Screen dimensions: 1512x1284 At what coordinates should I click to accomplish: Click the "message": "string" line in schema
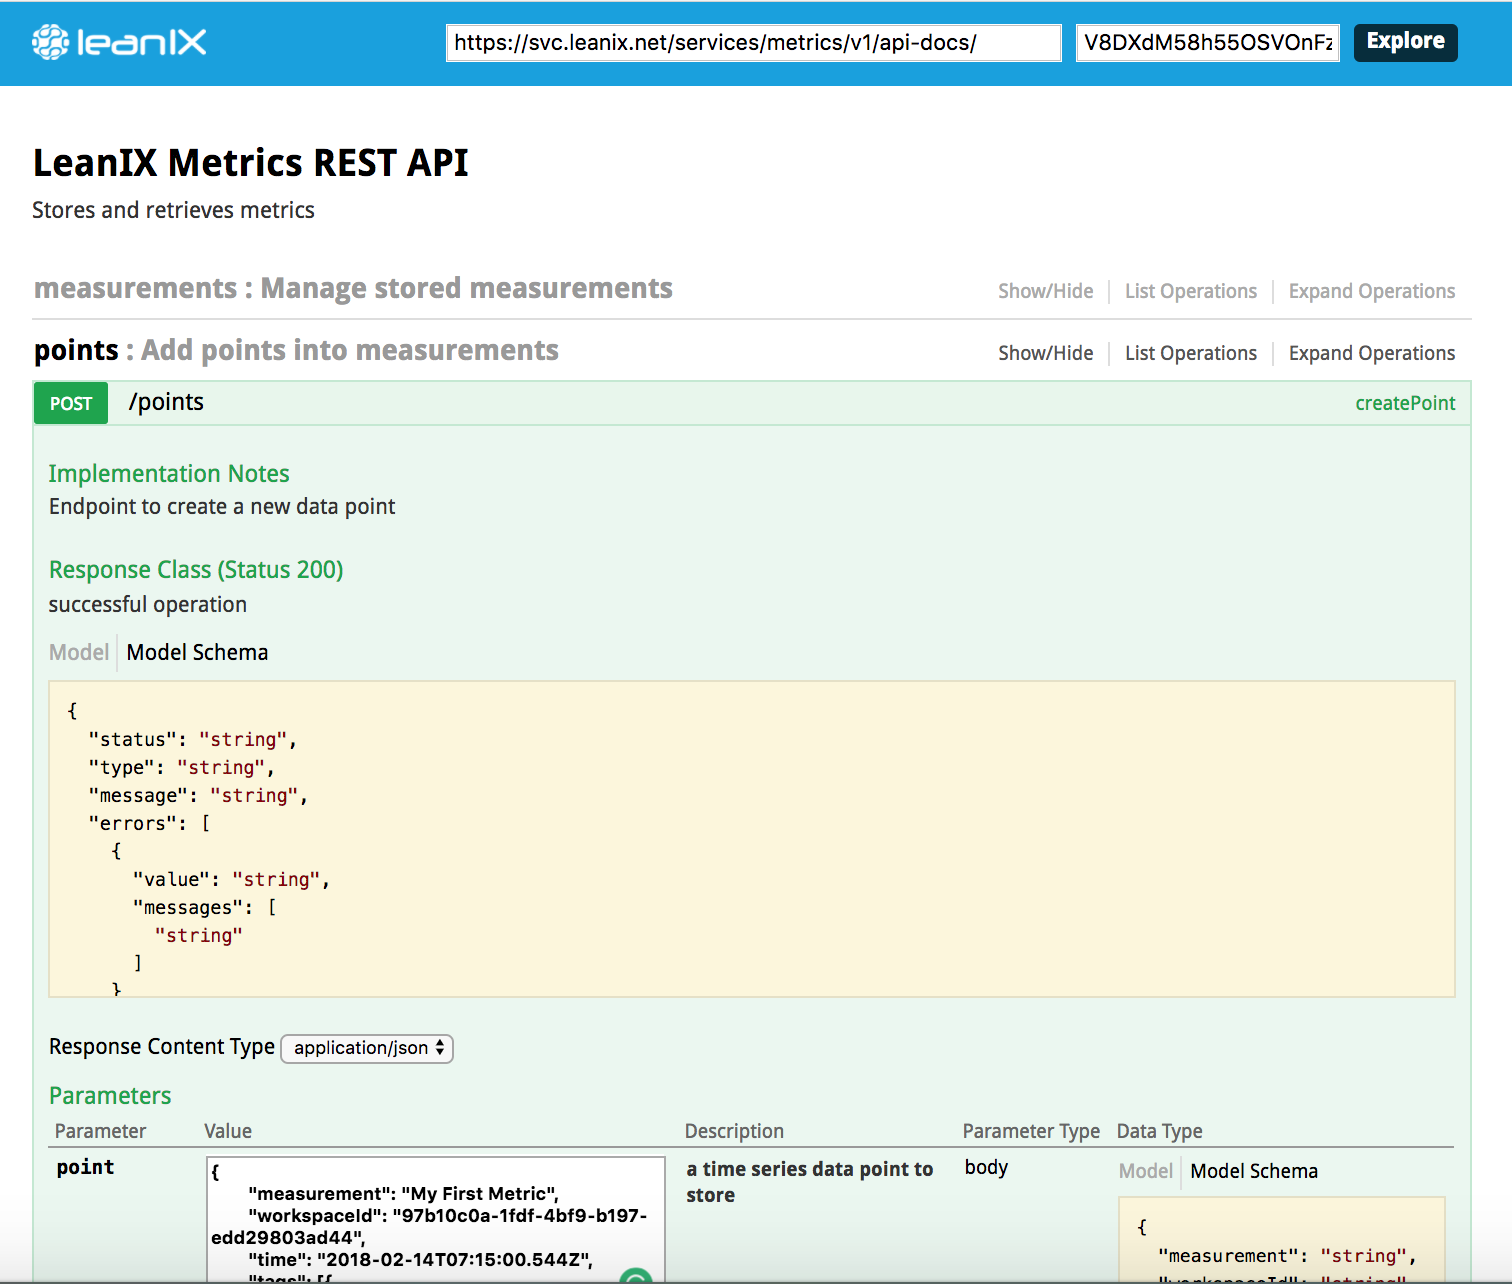pyautogui.click(x=198, y=795)
